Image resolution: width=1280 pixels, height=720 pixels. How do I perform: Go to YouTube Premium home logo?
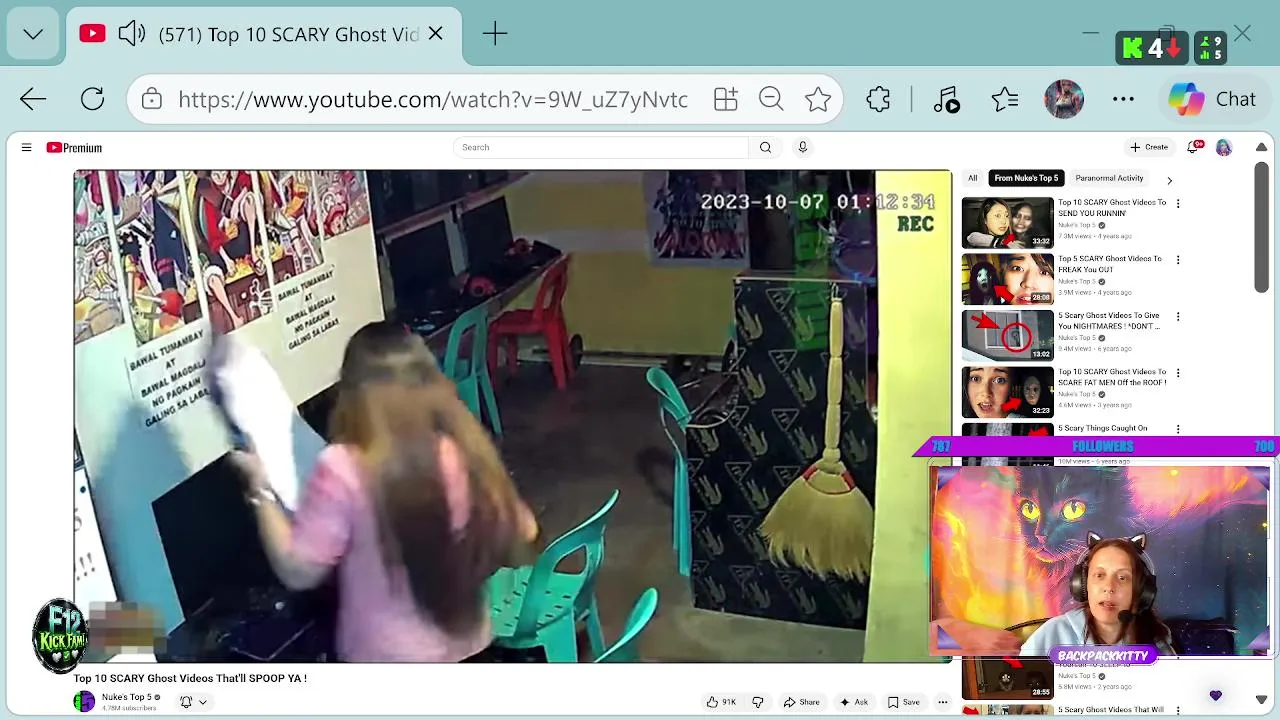point(74,148)
